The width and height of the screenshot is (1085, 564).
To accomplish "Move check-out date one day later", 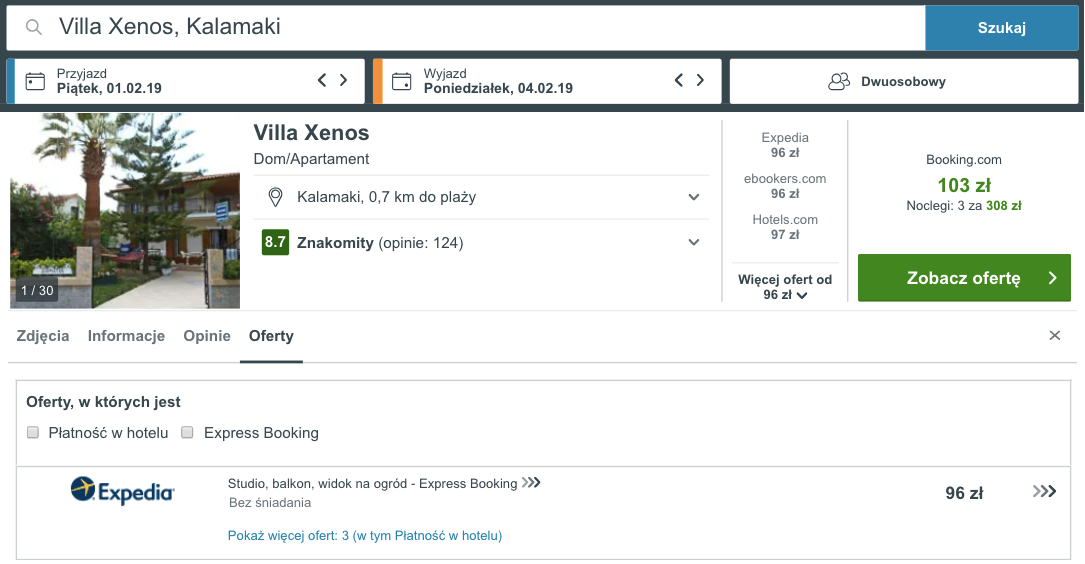I will (x=701, y=80).
